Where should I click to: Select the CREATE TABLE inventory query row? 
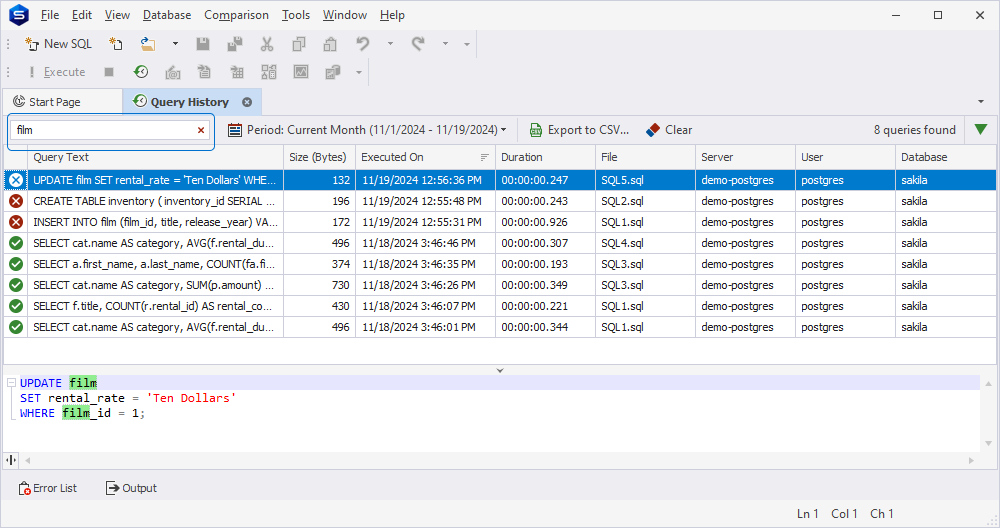point(500,202)
